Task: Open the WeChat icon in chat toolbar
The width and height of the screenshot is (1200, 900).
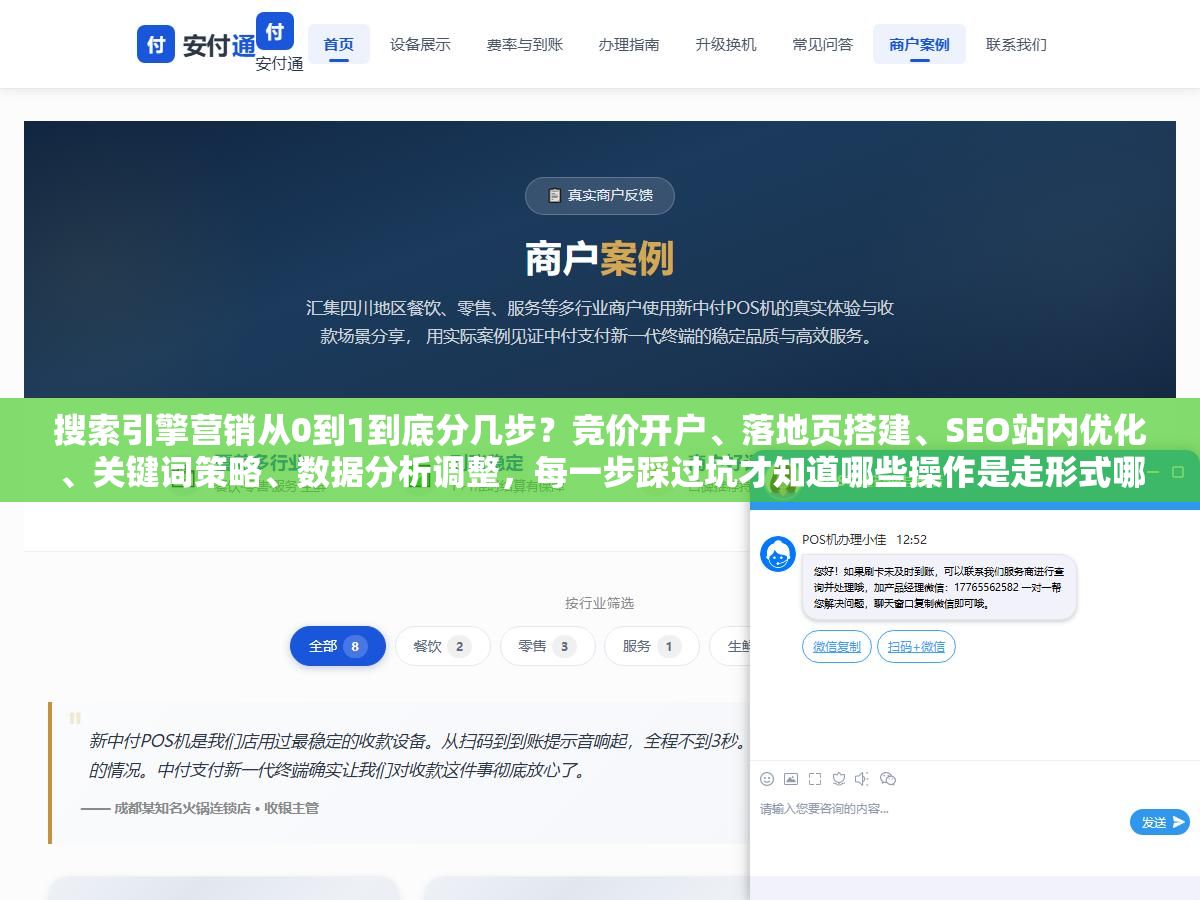Action: pos(887,779)
